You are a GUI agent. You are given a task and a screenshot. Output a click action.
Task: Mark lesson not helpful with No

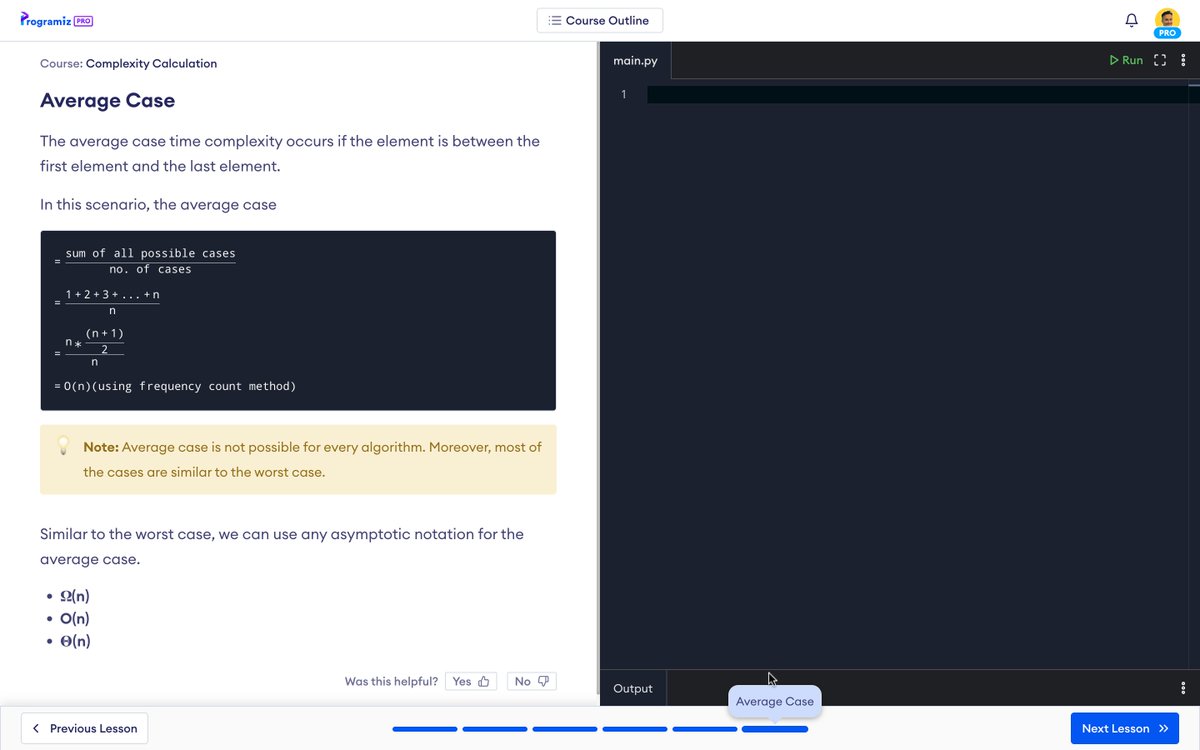pyautogui.click(x=532, y=681)
